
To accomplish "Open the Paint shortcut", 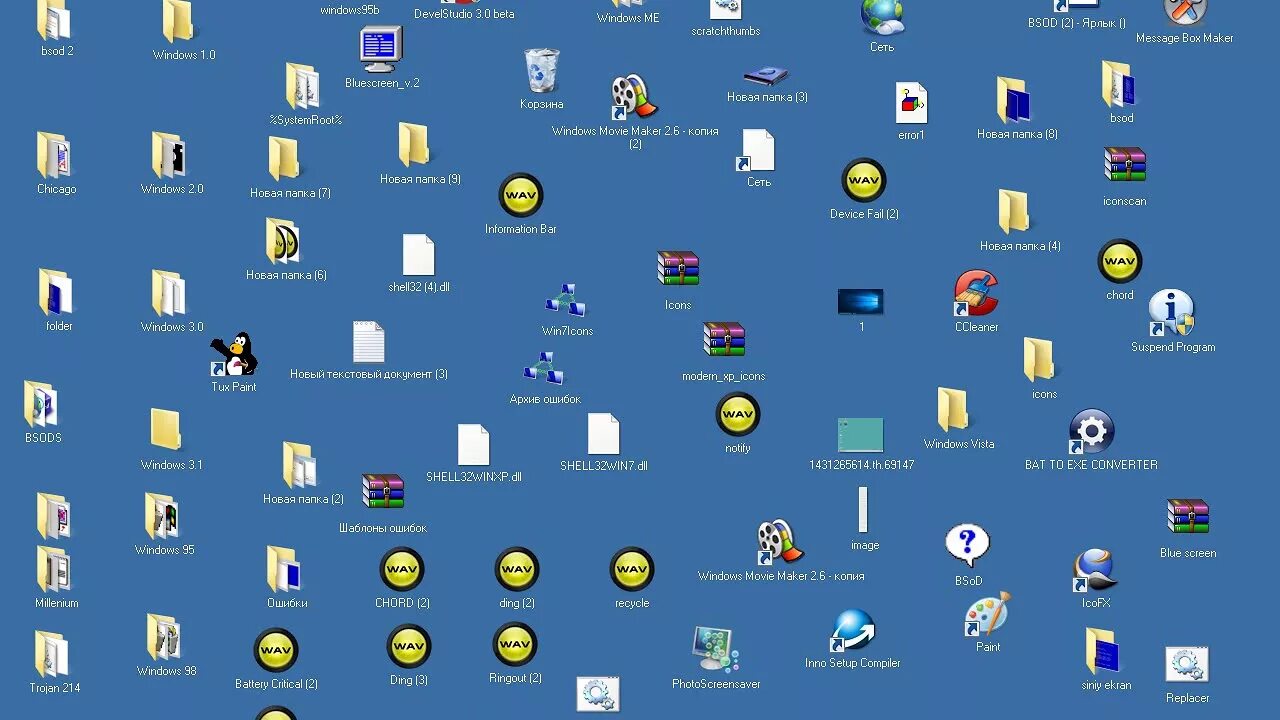I will coord(988,614).
